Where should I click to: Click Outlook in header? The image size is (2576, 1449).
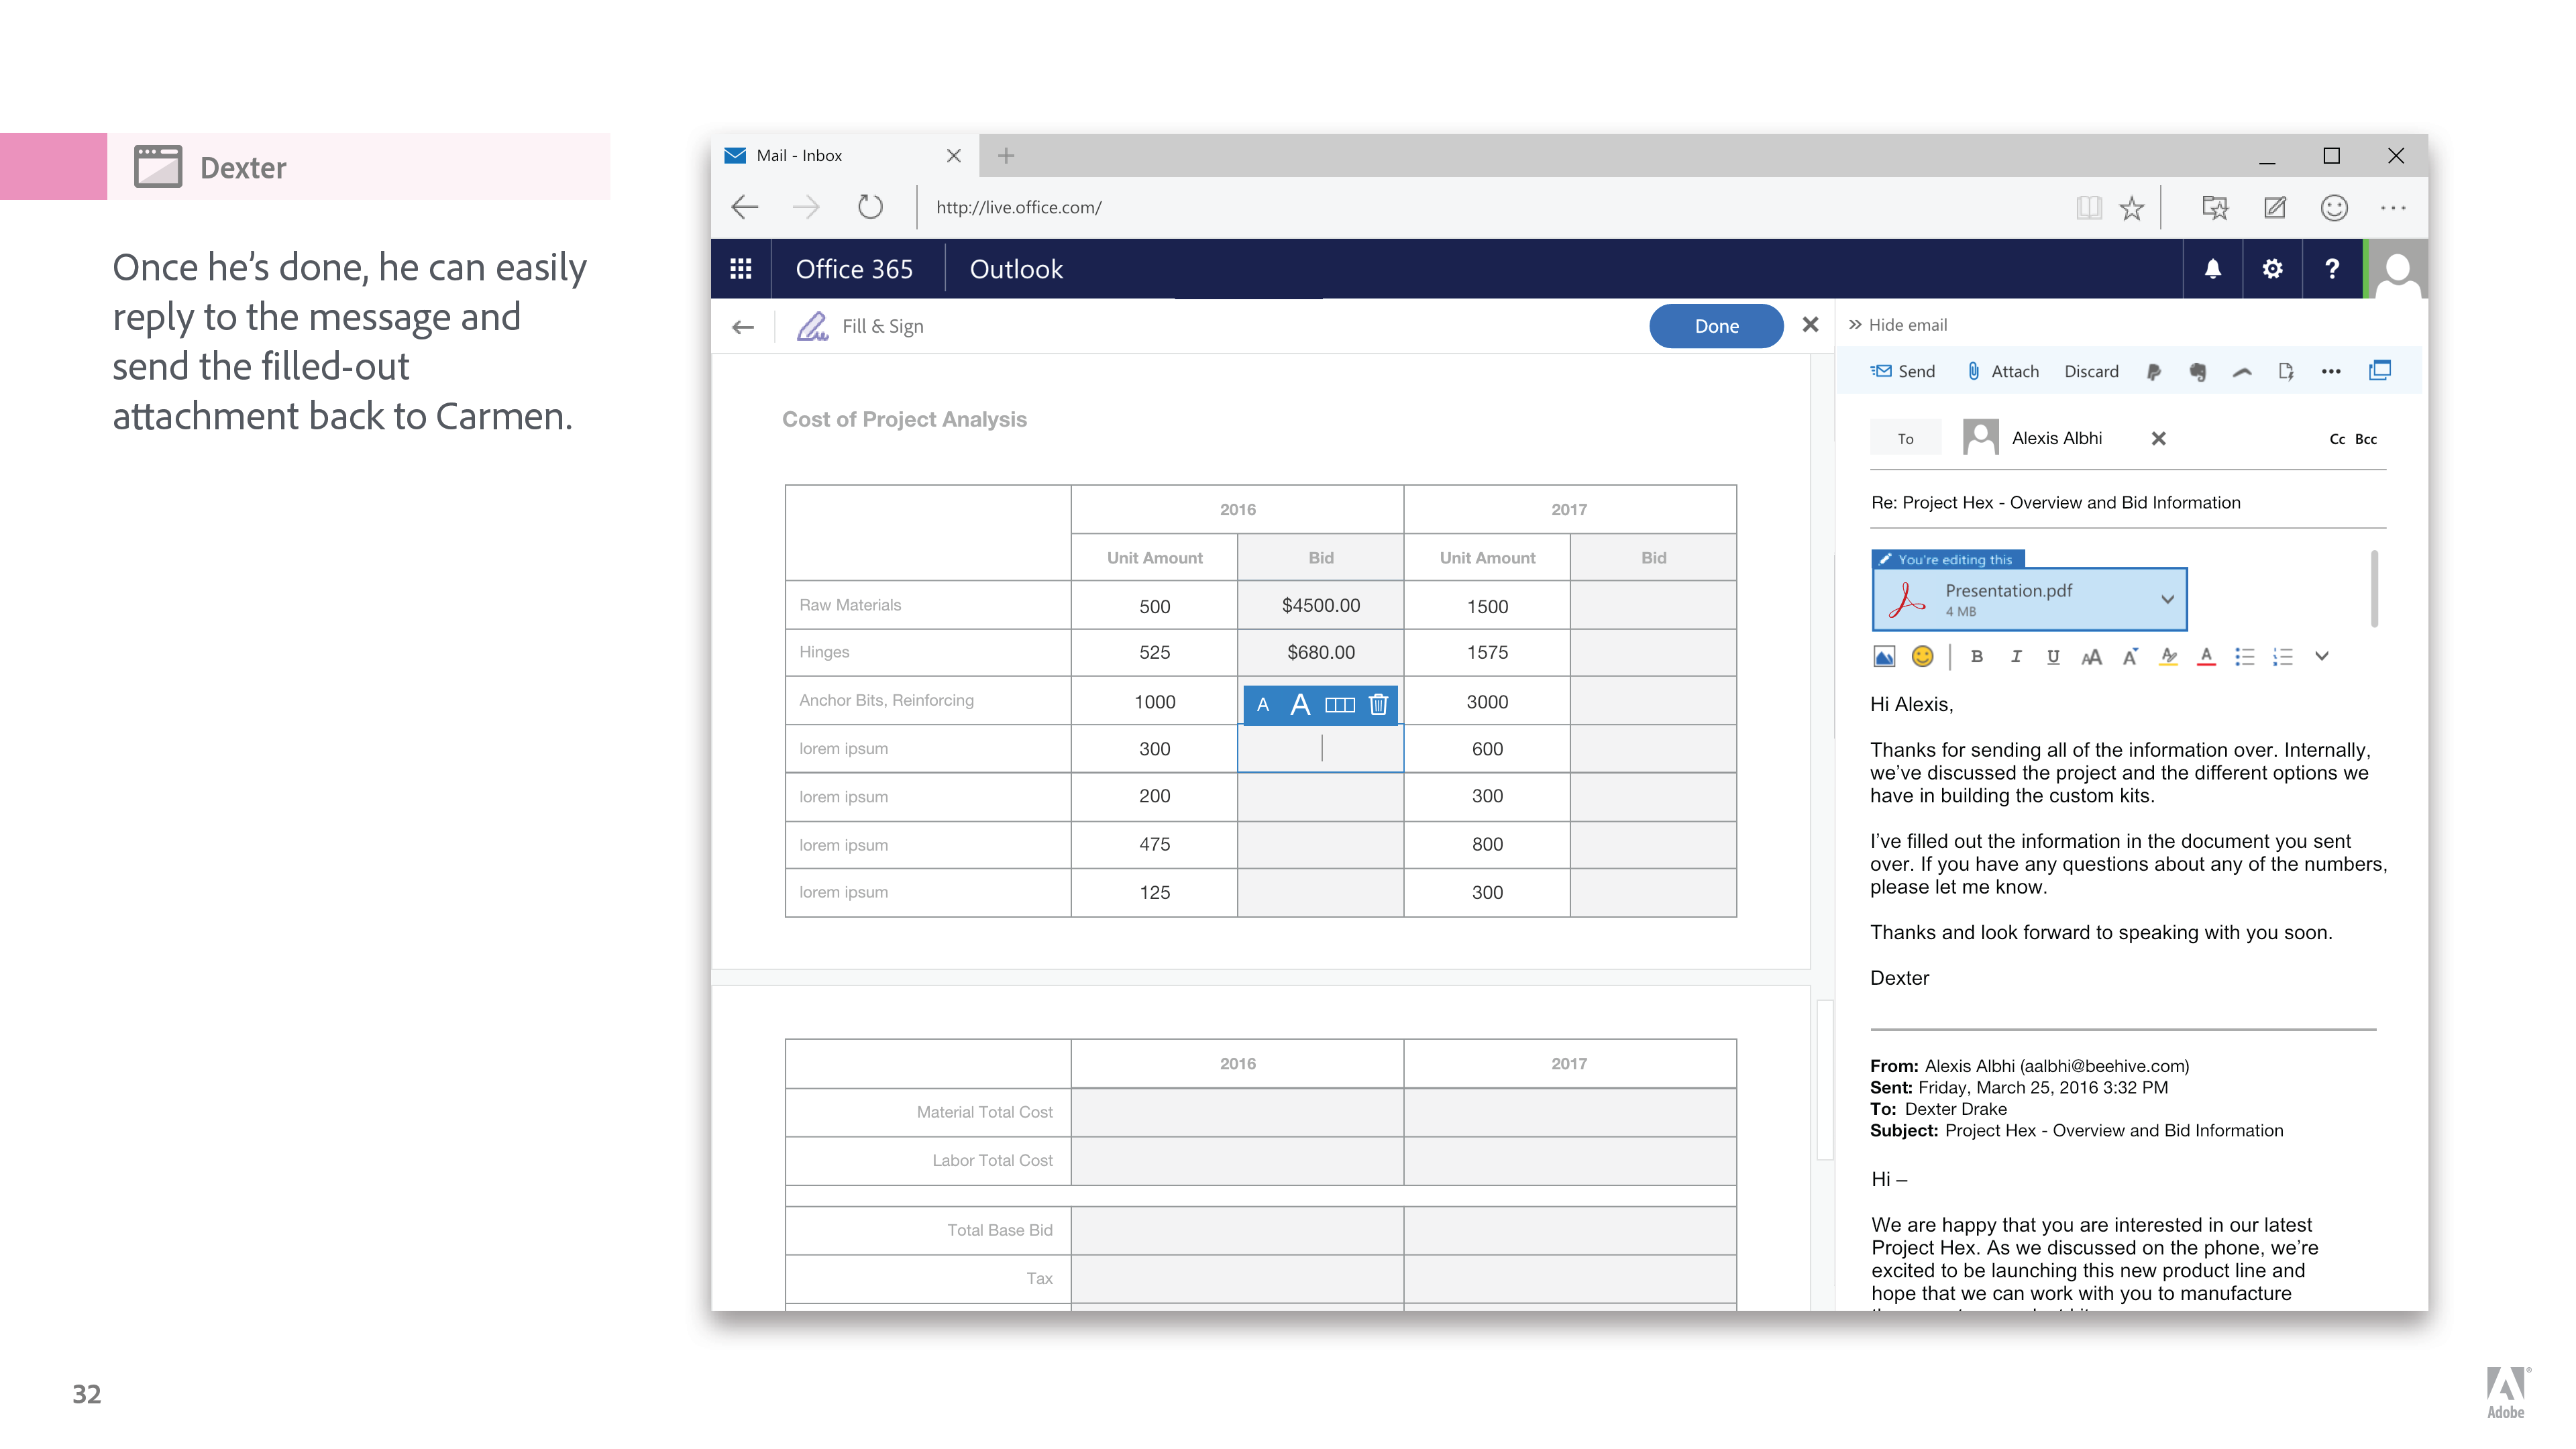coord(1016,269)
